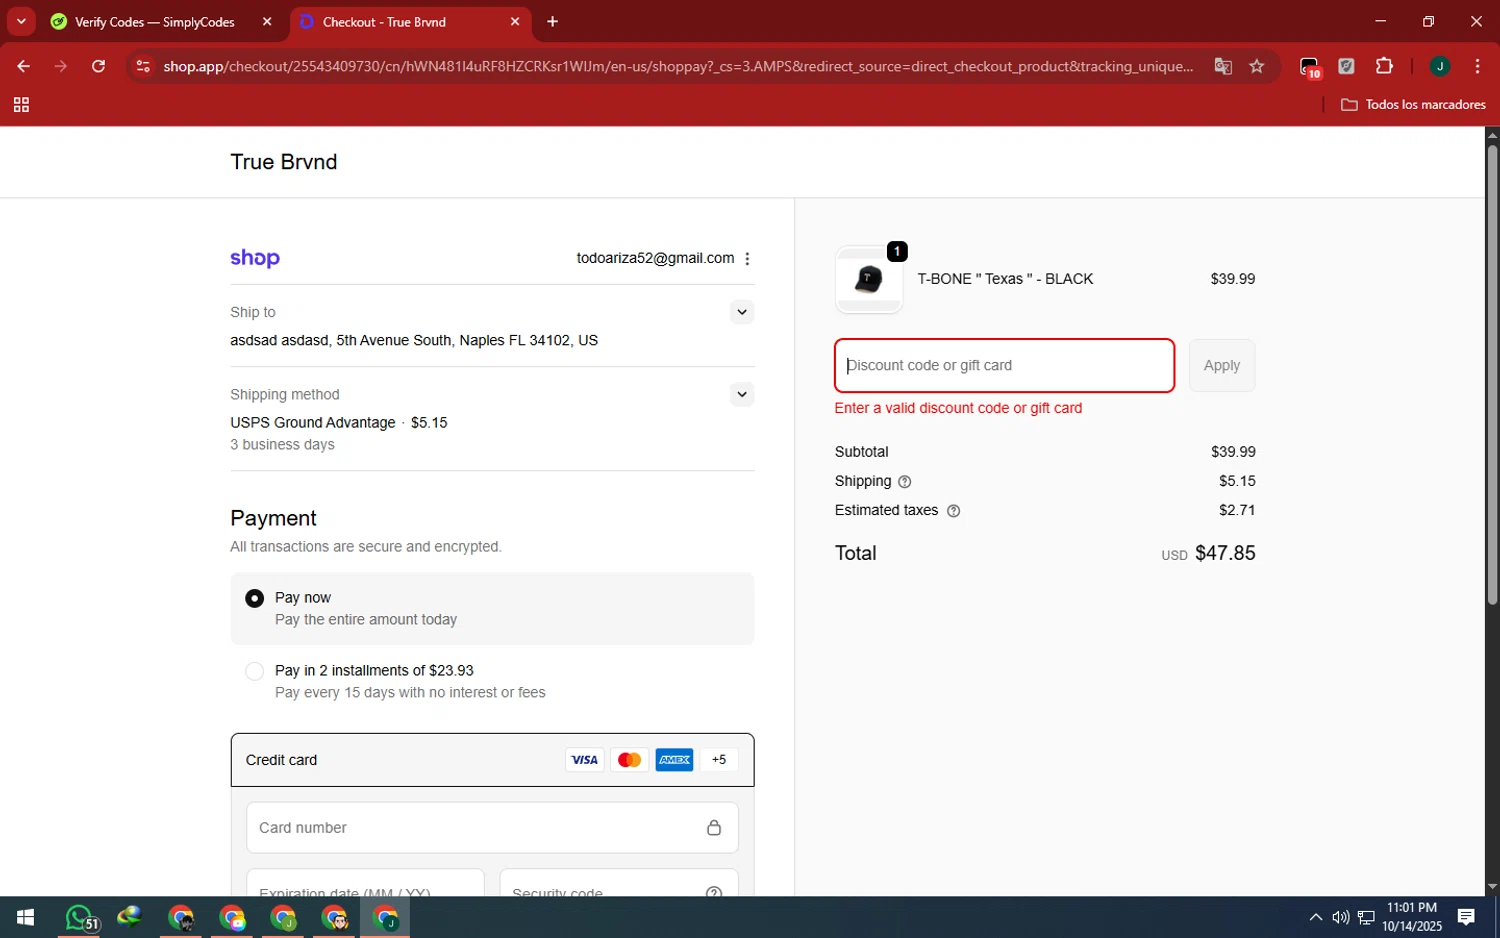
Task: Open the Chrome profile avatar J
Action: pos(1440,66)
